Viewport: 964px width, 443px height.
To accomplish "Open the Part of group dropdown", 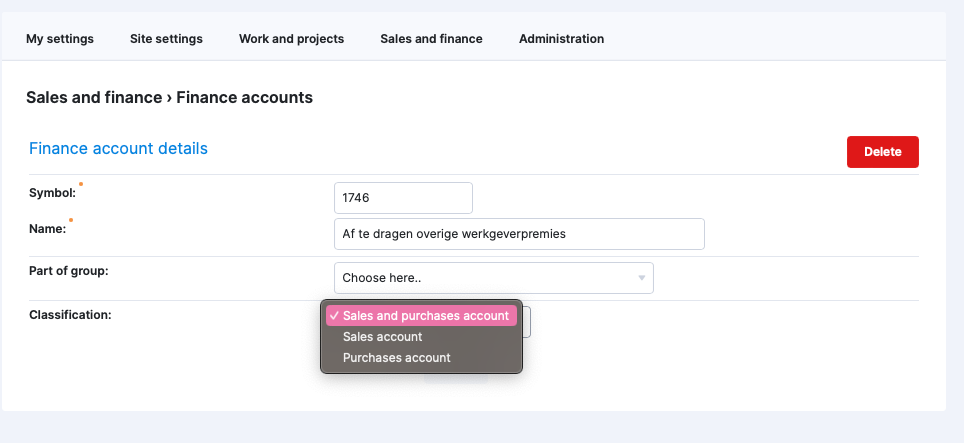I will [494, 278].
